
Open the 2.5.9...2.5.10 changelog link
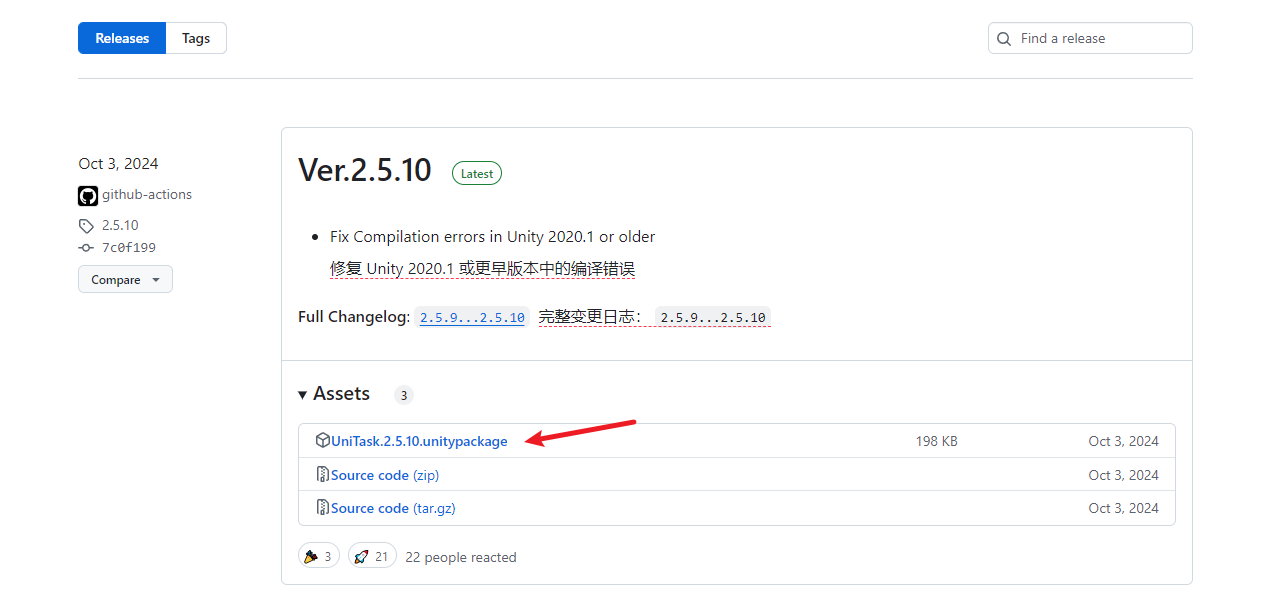click(x=472, y=318)
